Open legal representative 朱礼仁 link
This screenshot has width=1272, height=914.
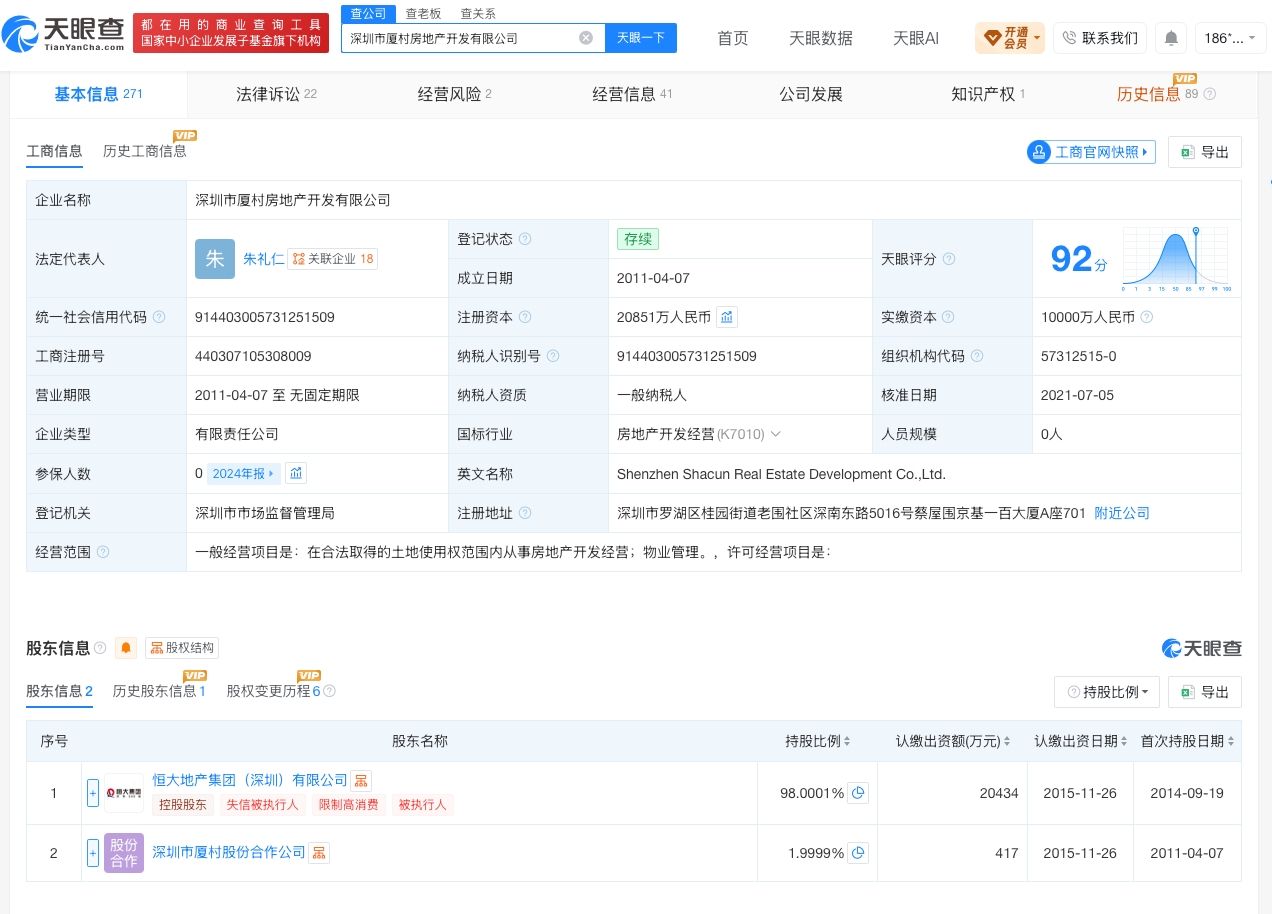tap(264, 259)
